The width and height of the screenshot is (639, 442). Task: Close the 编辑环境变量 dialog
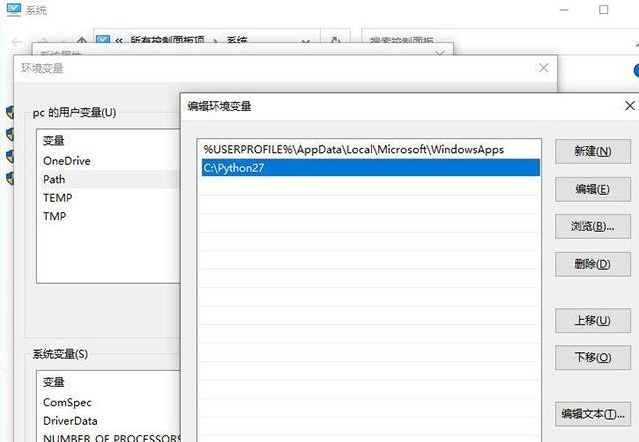point(630,105)
